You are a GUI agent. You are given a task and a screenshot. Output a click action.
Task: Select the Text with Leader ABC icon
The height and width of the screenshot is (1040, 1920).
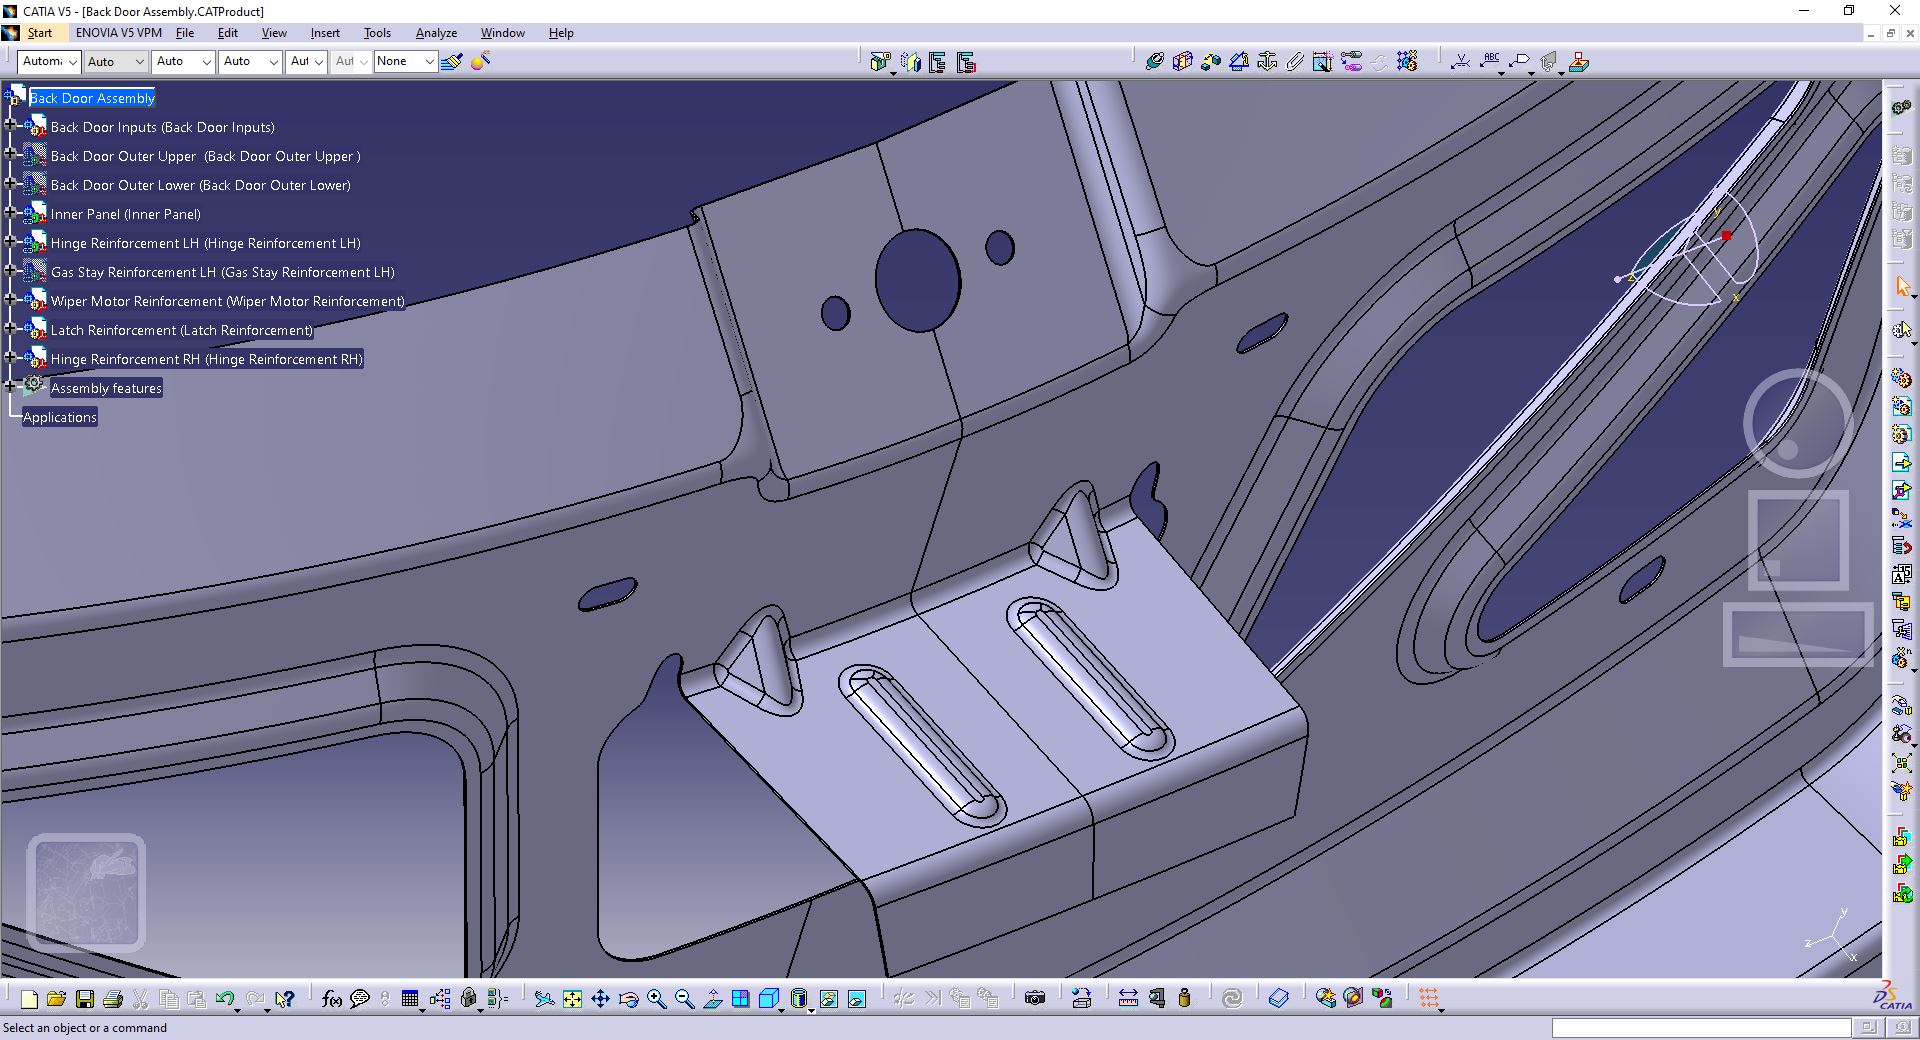click(x=1491, y=61)
